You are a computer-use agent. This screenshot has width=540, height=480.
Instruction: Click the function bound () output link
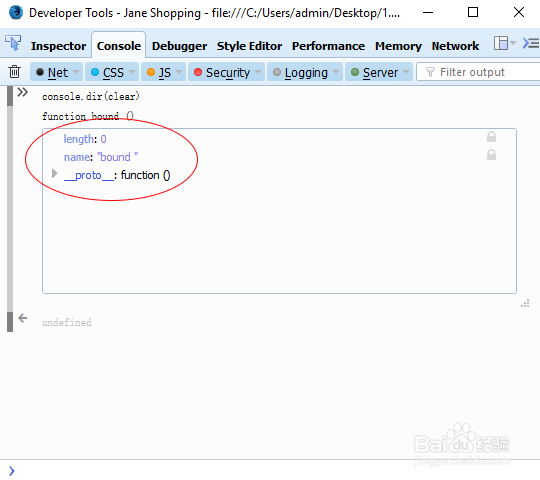tap(88, 116)
